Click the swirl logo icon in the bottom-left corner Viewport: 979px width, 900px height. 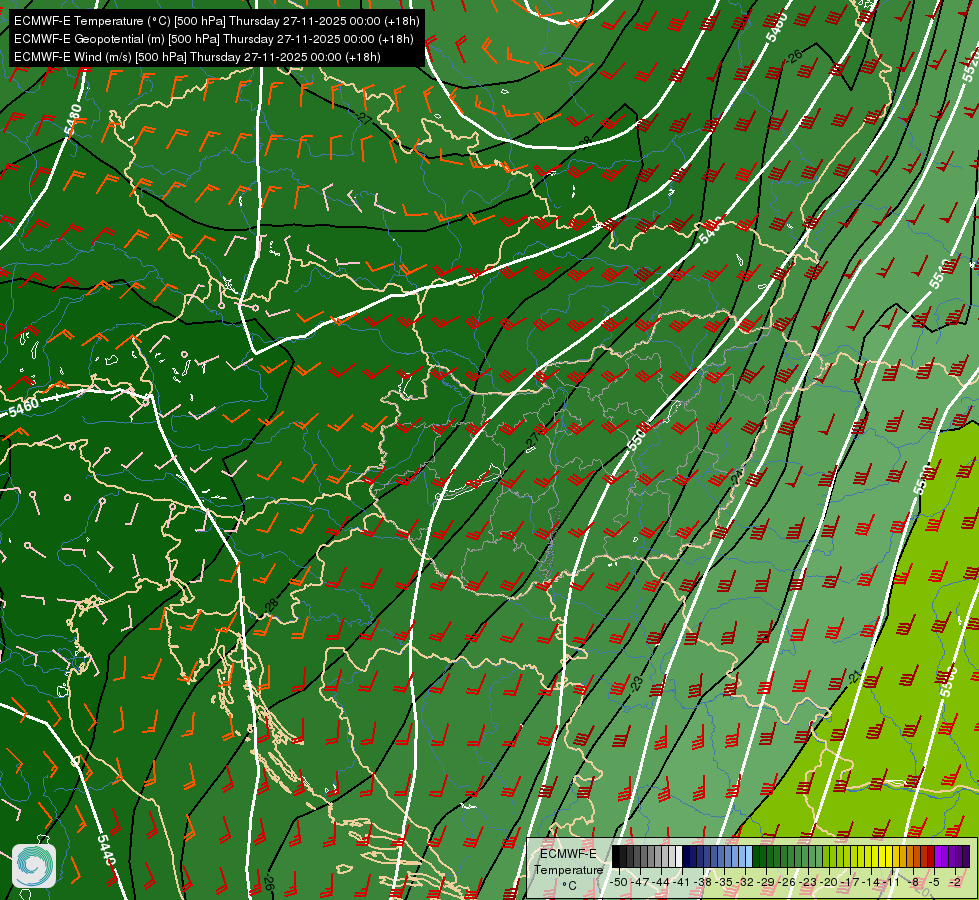pyautogui.click(x=34, y=865)
